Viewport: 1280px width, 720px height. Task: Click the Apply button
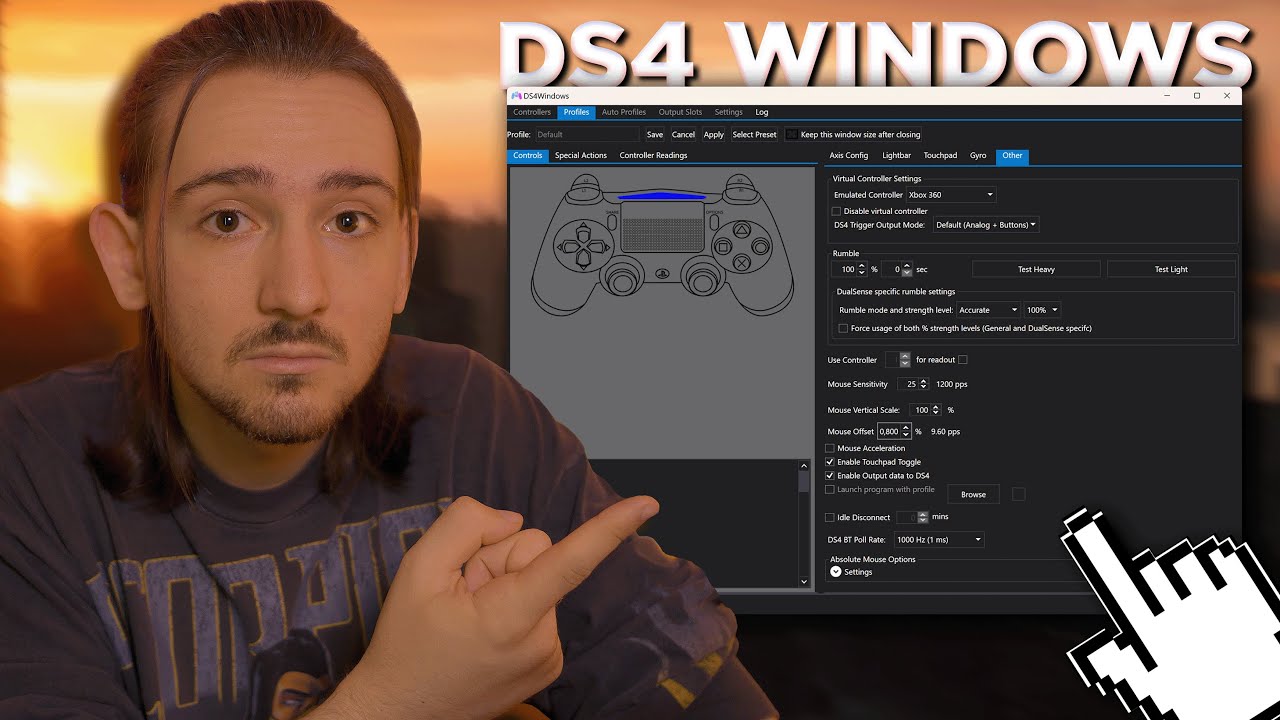pos(714,134)
